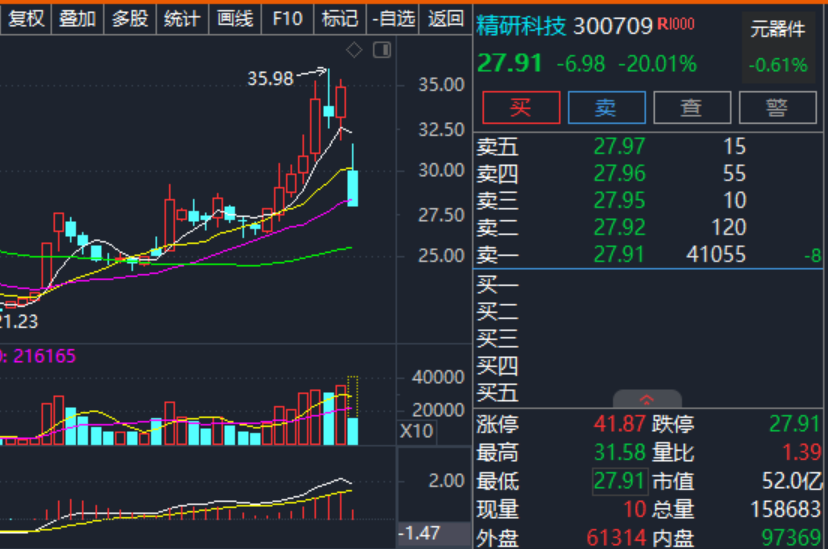Toggle the side panel icon above chart
Viewport: 828px width, 549px height.
coord(382,50)
